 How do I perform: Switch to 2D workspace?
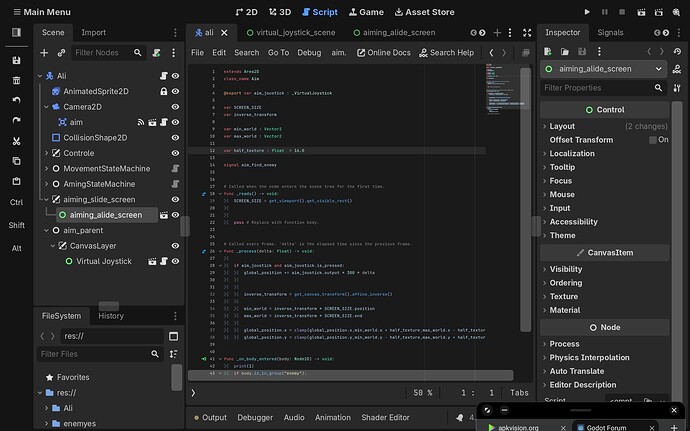pyautogui.click(x=246, y=12)
